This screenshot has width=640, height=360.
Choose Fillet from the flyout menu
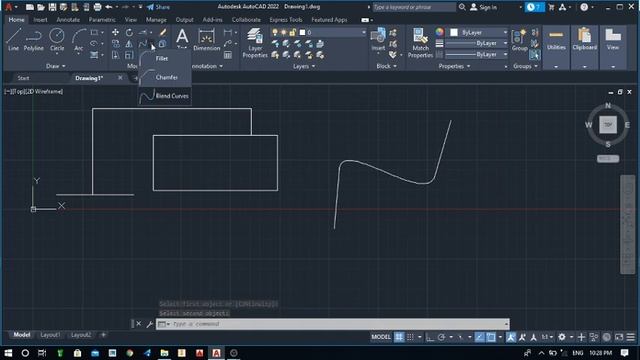[164, 58]
